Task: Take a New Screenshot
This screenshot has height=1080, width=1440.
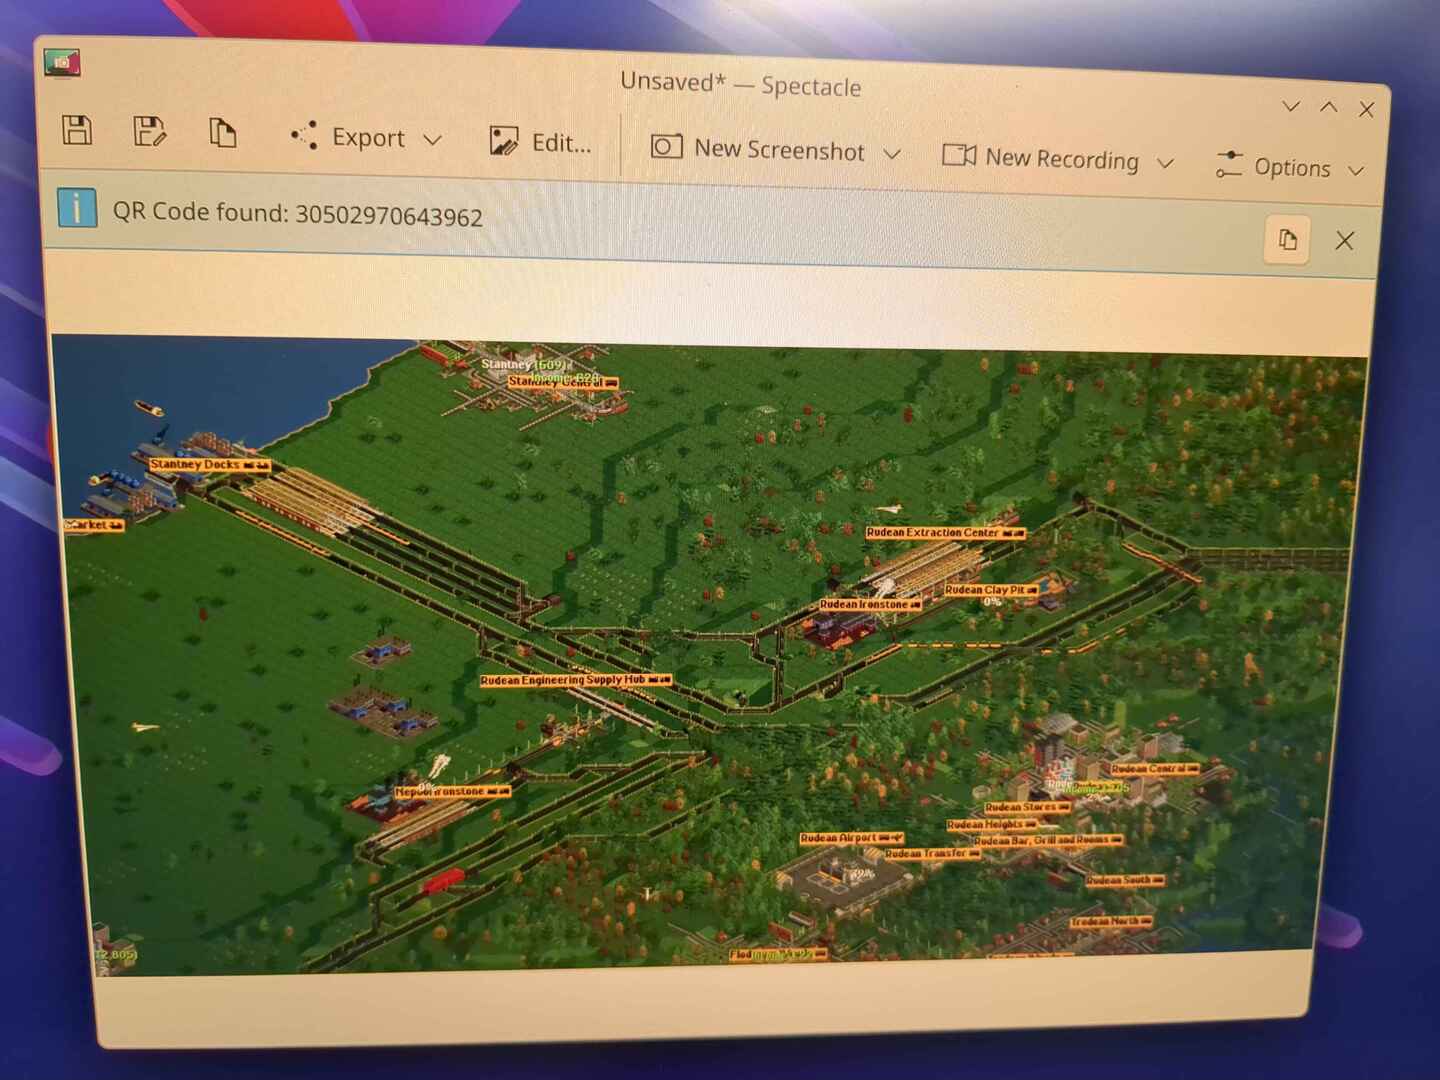Action: point(758,150)
